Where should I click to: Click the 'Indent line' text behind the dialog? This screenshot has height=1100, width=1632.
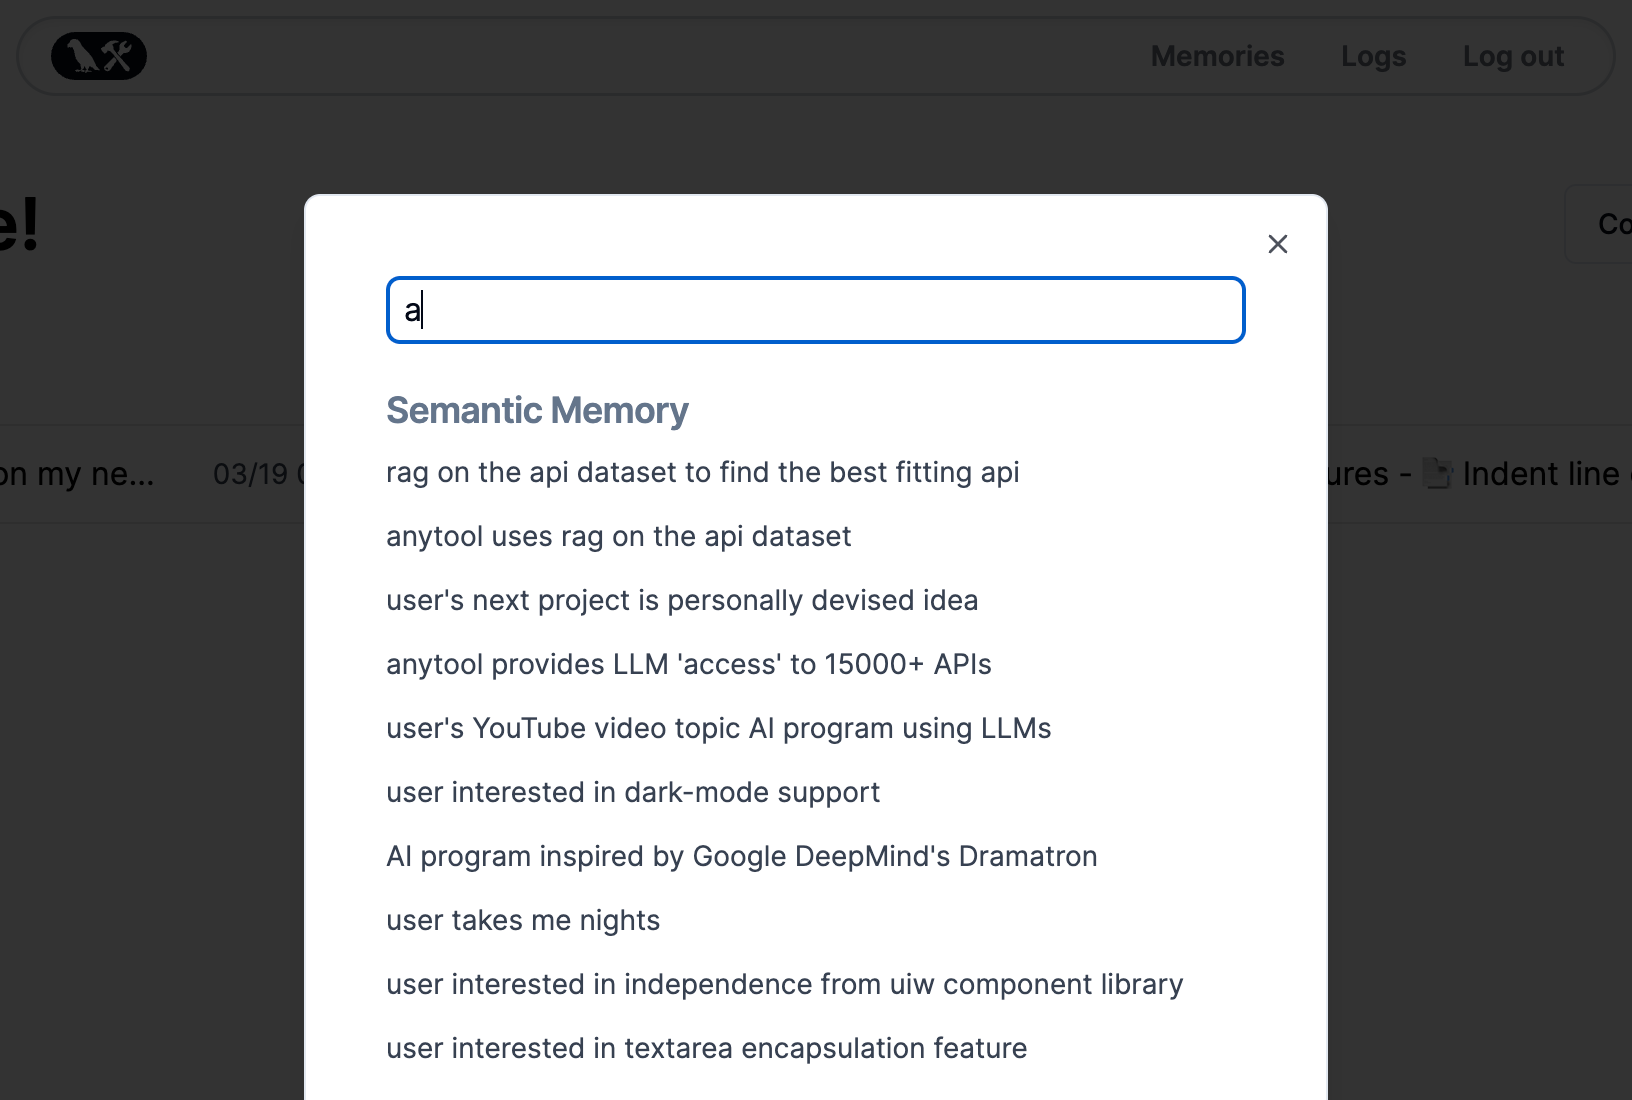pyautogui.click(x=1540, y=474)
